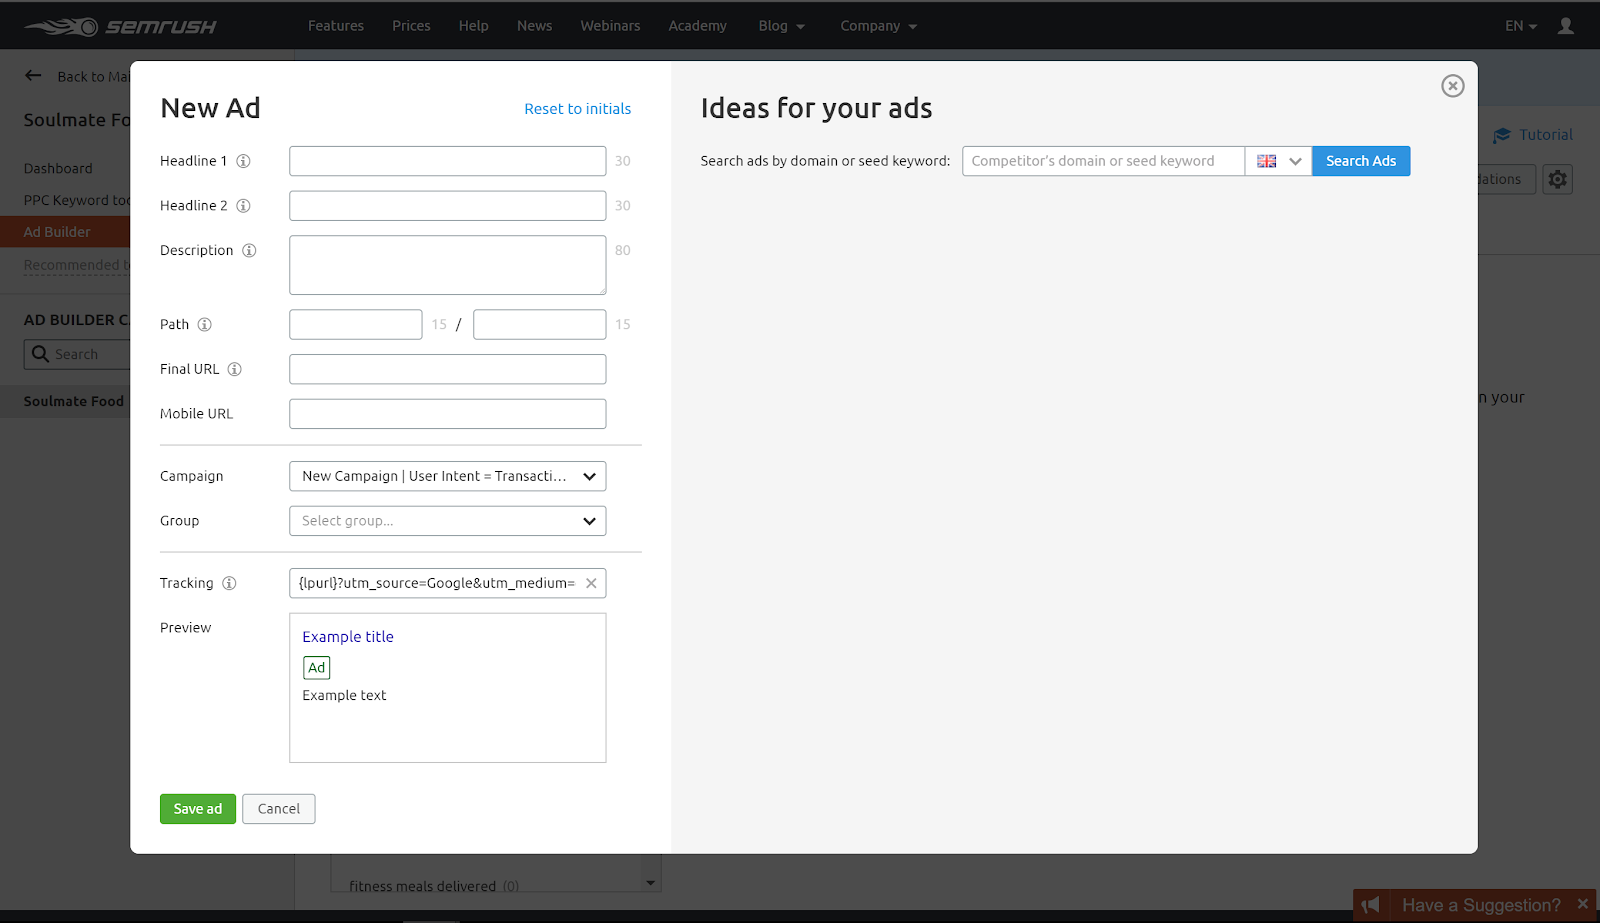The height and width of the screenshot is (923, 1600).
Task: Open Academy in the top nav
Action: click(x=698, y=26)
